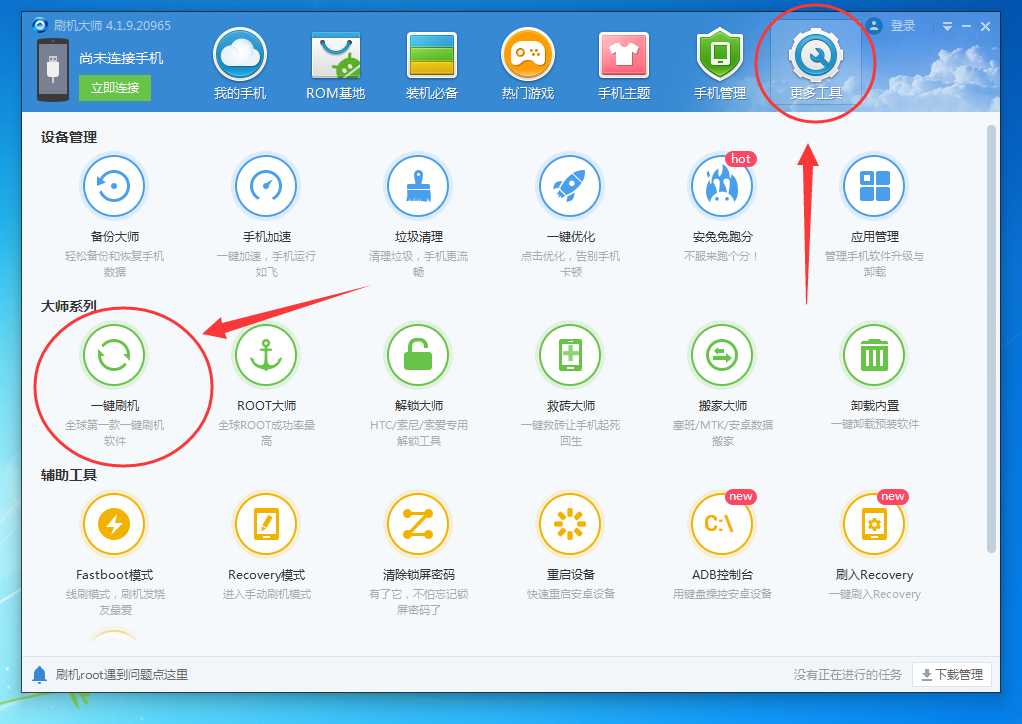Open the 更多工具 section
The image size is (1022, 724).
coord(815,62)
